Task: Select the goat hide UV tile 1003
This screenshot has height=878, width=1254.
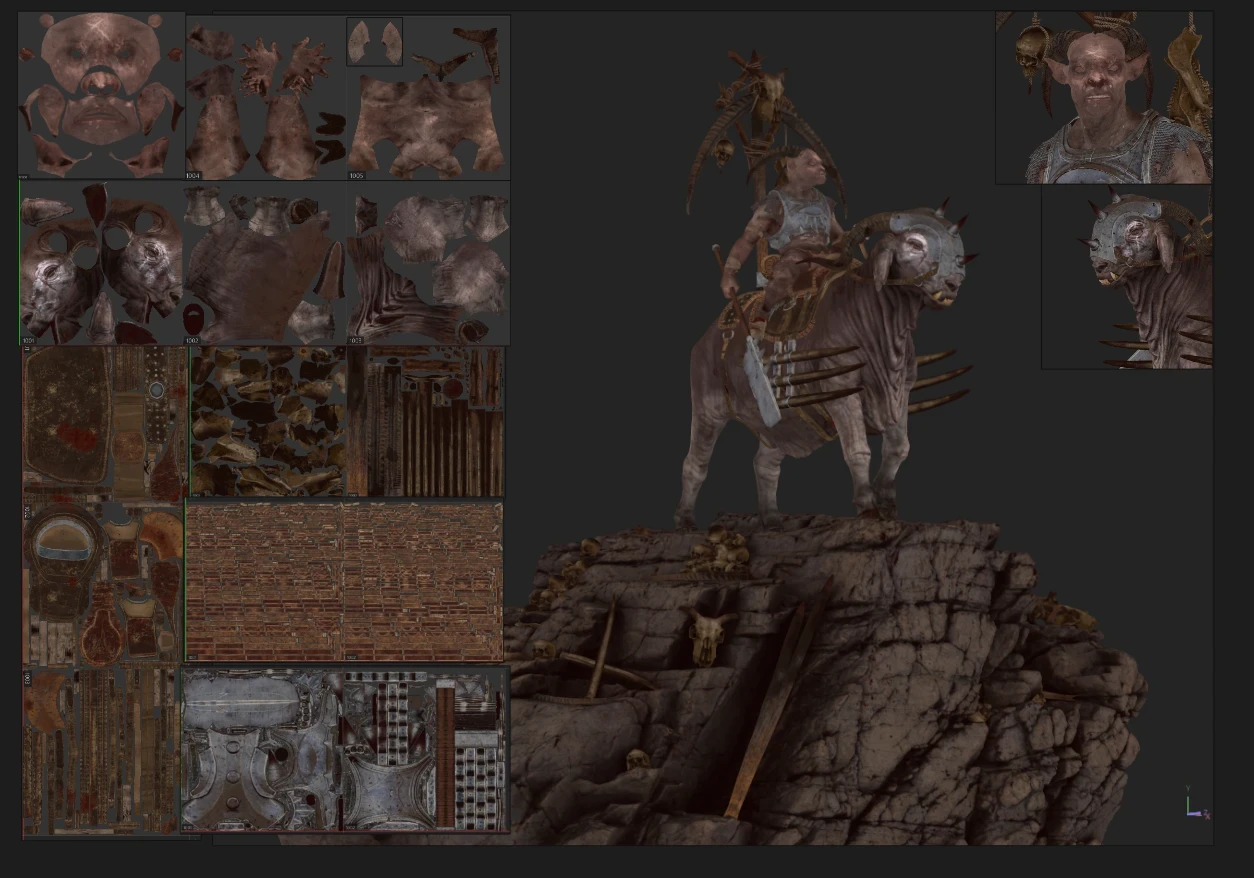Action: click(428, 264)
